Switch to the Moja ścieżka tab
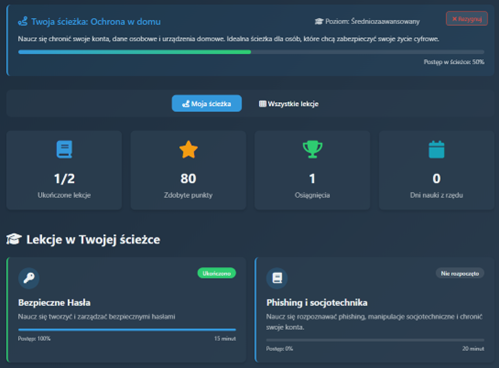The image size is (499, 368). pos(207,103)
